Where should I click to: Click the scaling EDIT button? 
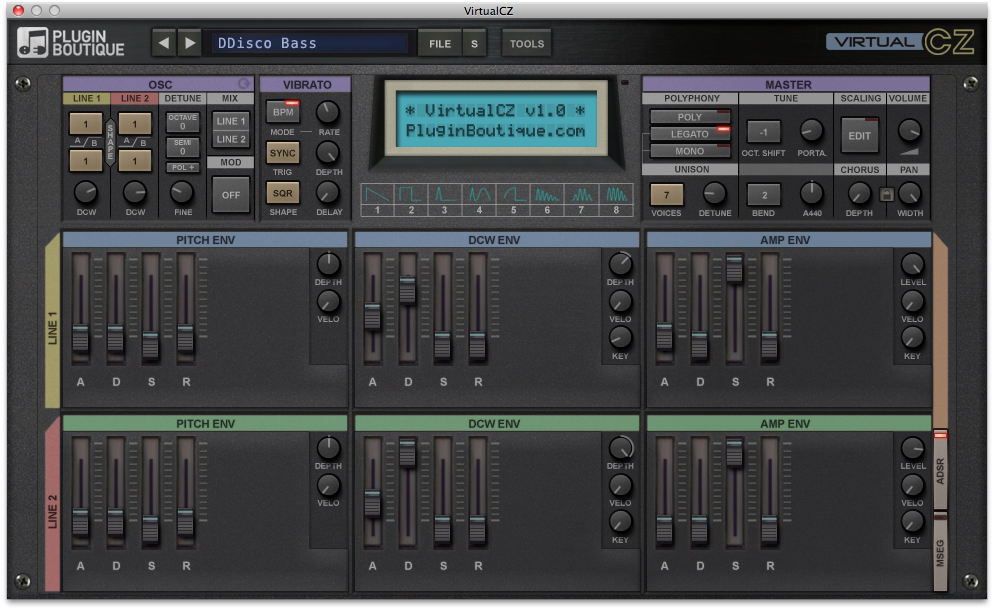click(859, 134)
